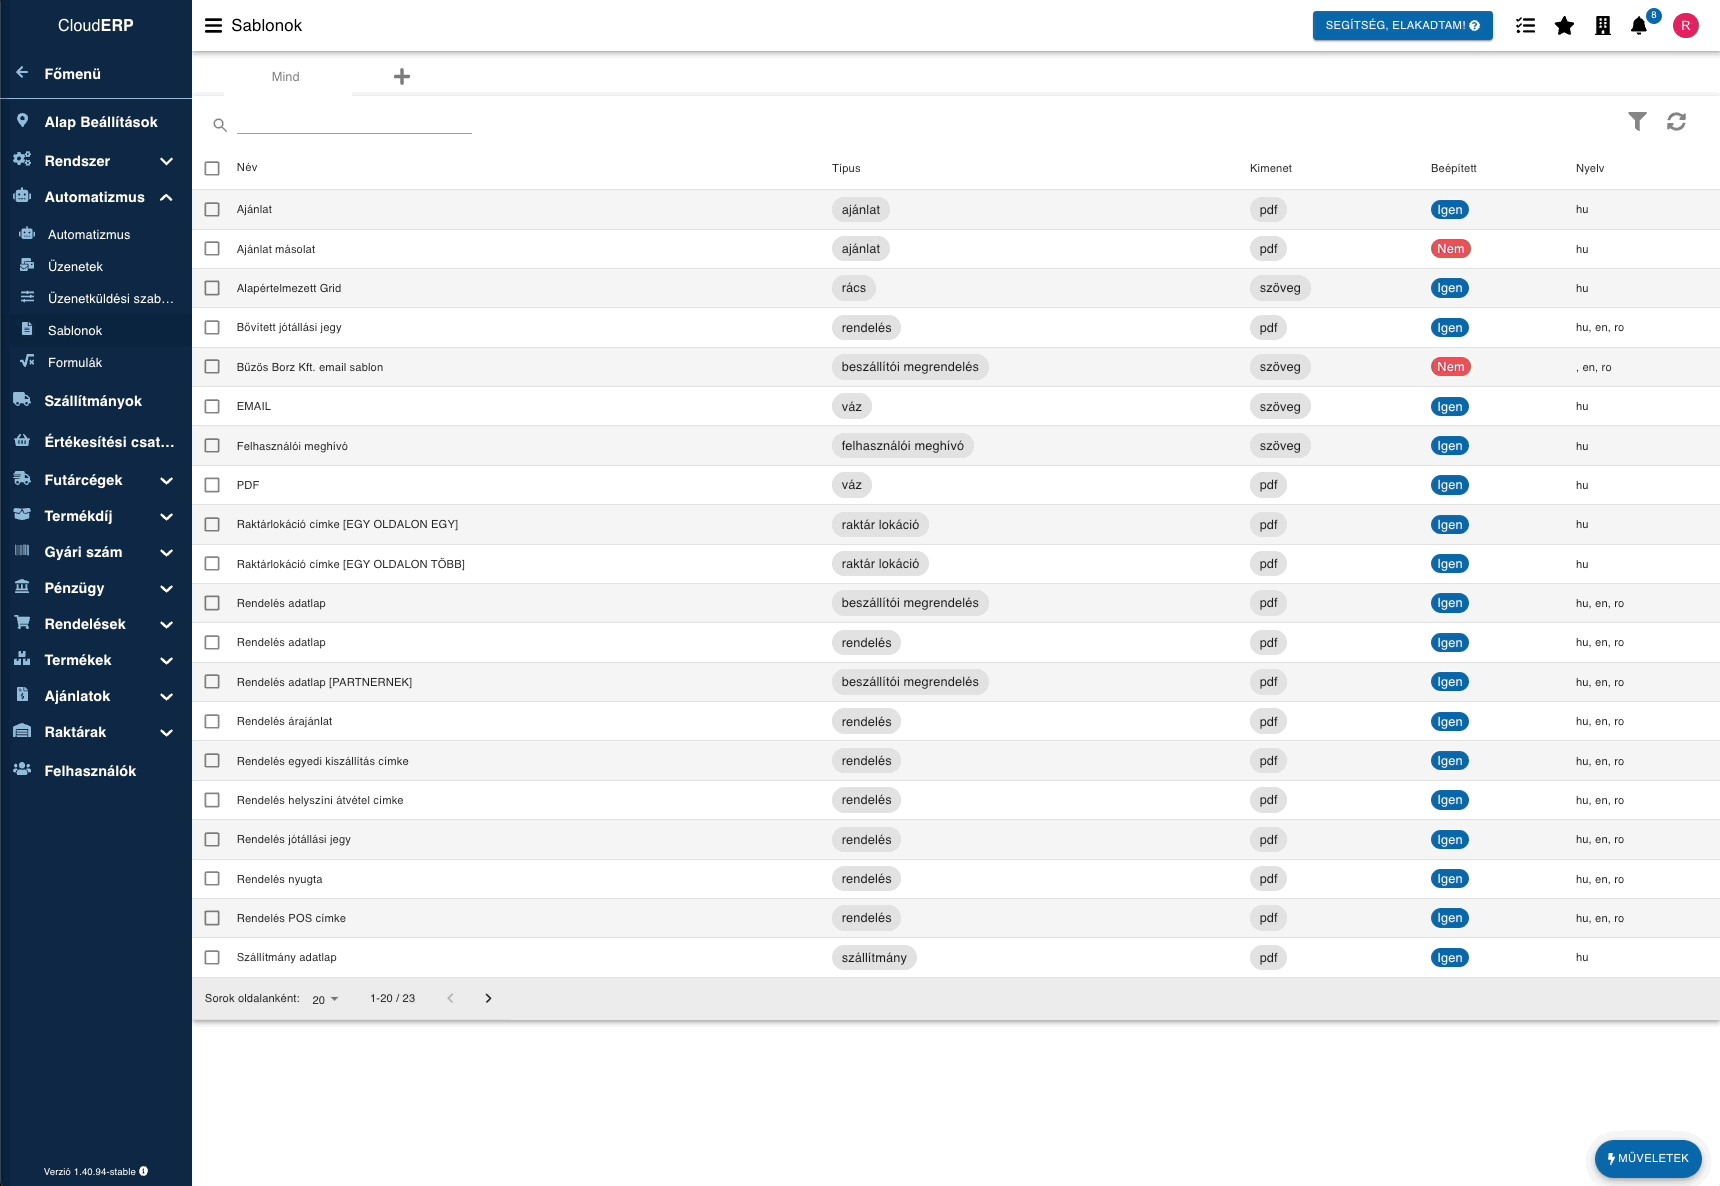This screenshot has width=1720, height=1186.
Task: Switch to the Mind tab
Action: 286,77
